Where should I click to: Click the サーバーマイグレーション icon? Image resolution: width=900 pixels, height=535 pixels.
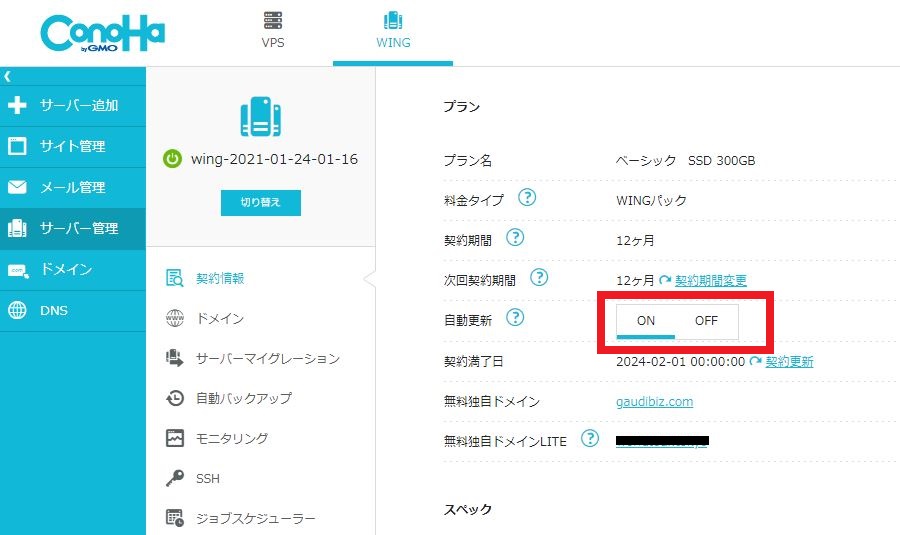tap(174, 358)
